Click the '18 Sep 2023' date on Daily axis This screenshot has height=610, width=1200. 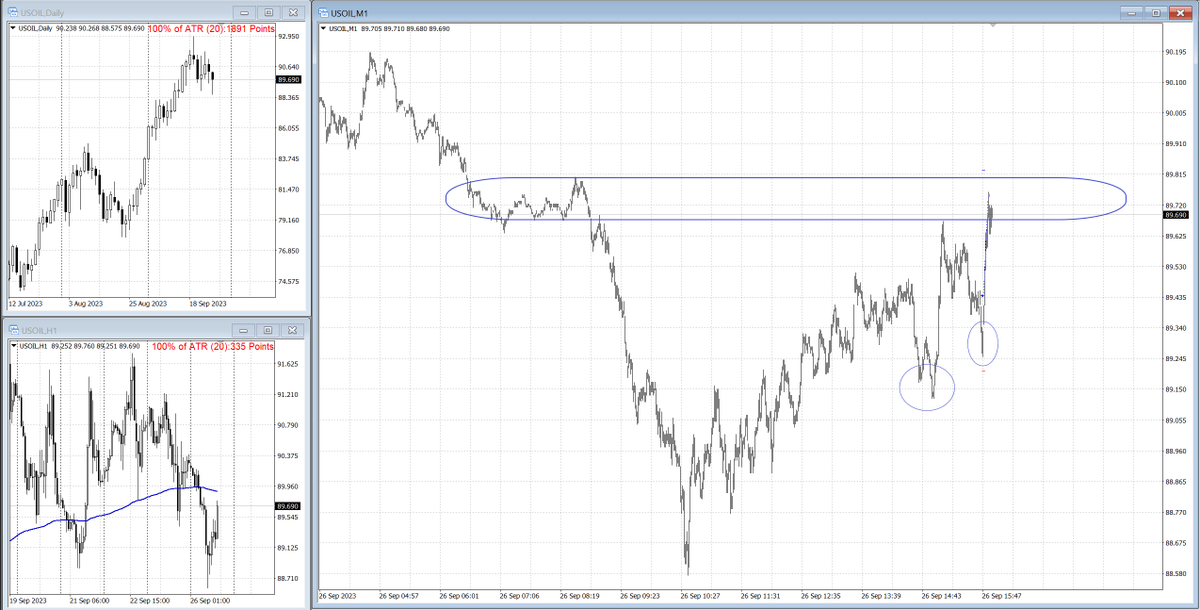coord(207,303)
